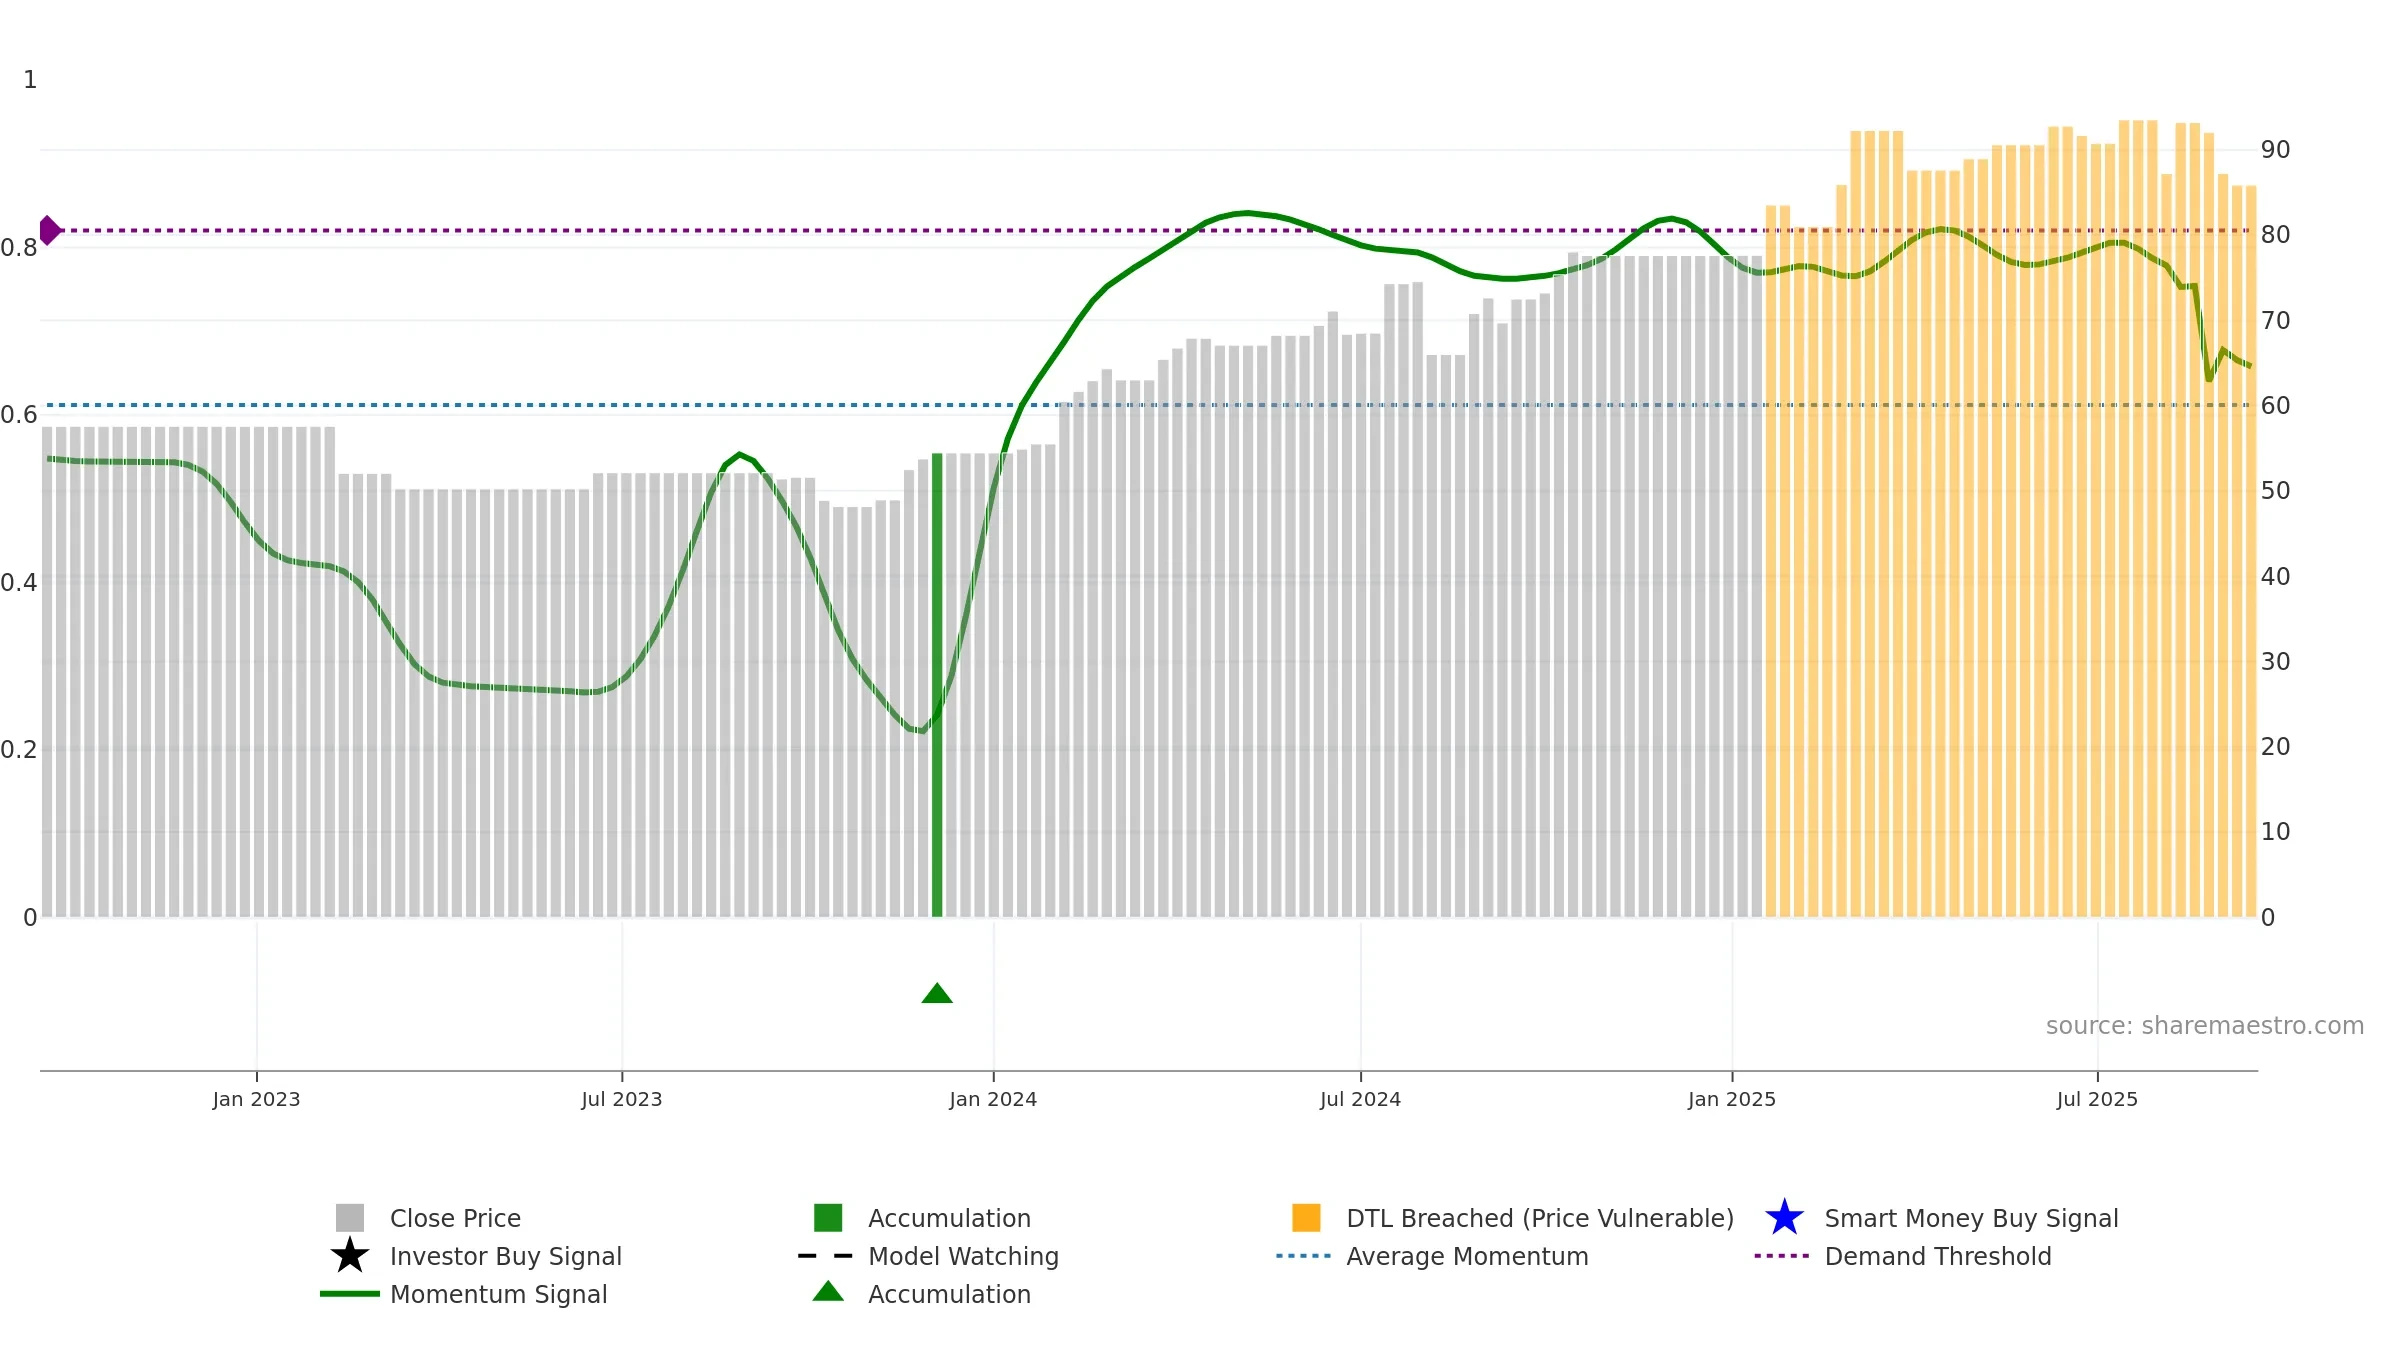Click the dashed Model Watching legend marker

click(x=826, y=1256)
